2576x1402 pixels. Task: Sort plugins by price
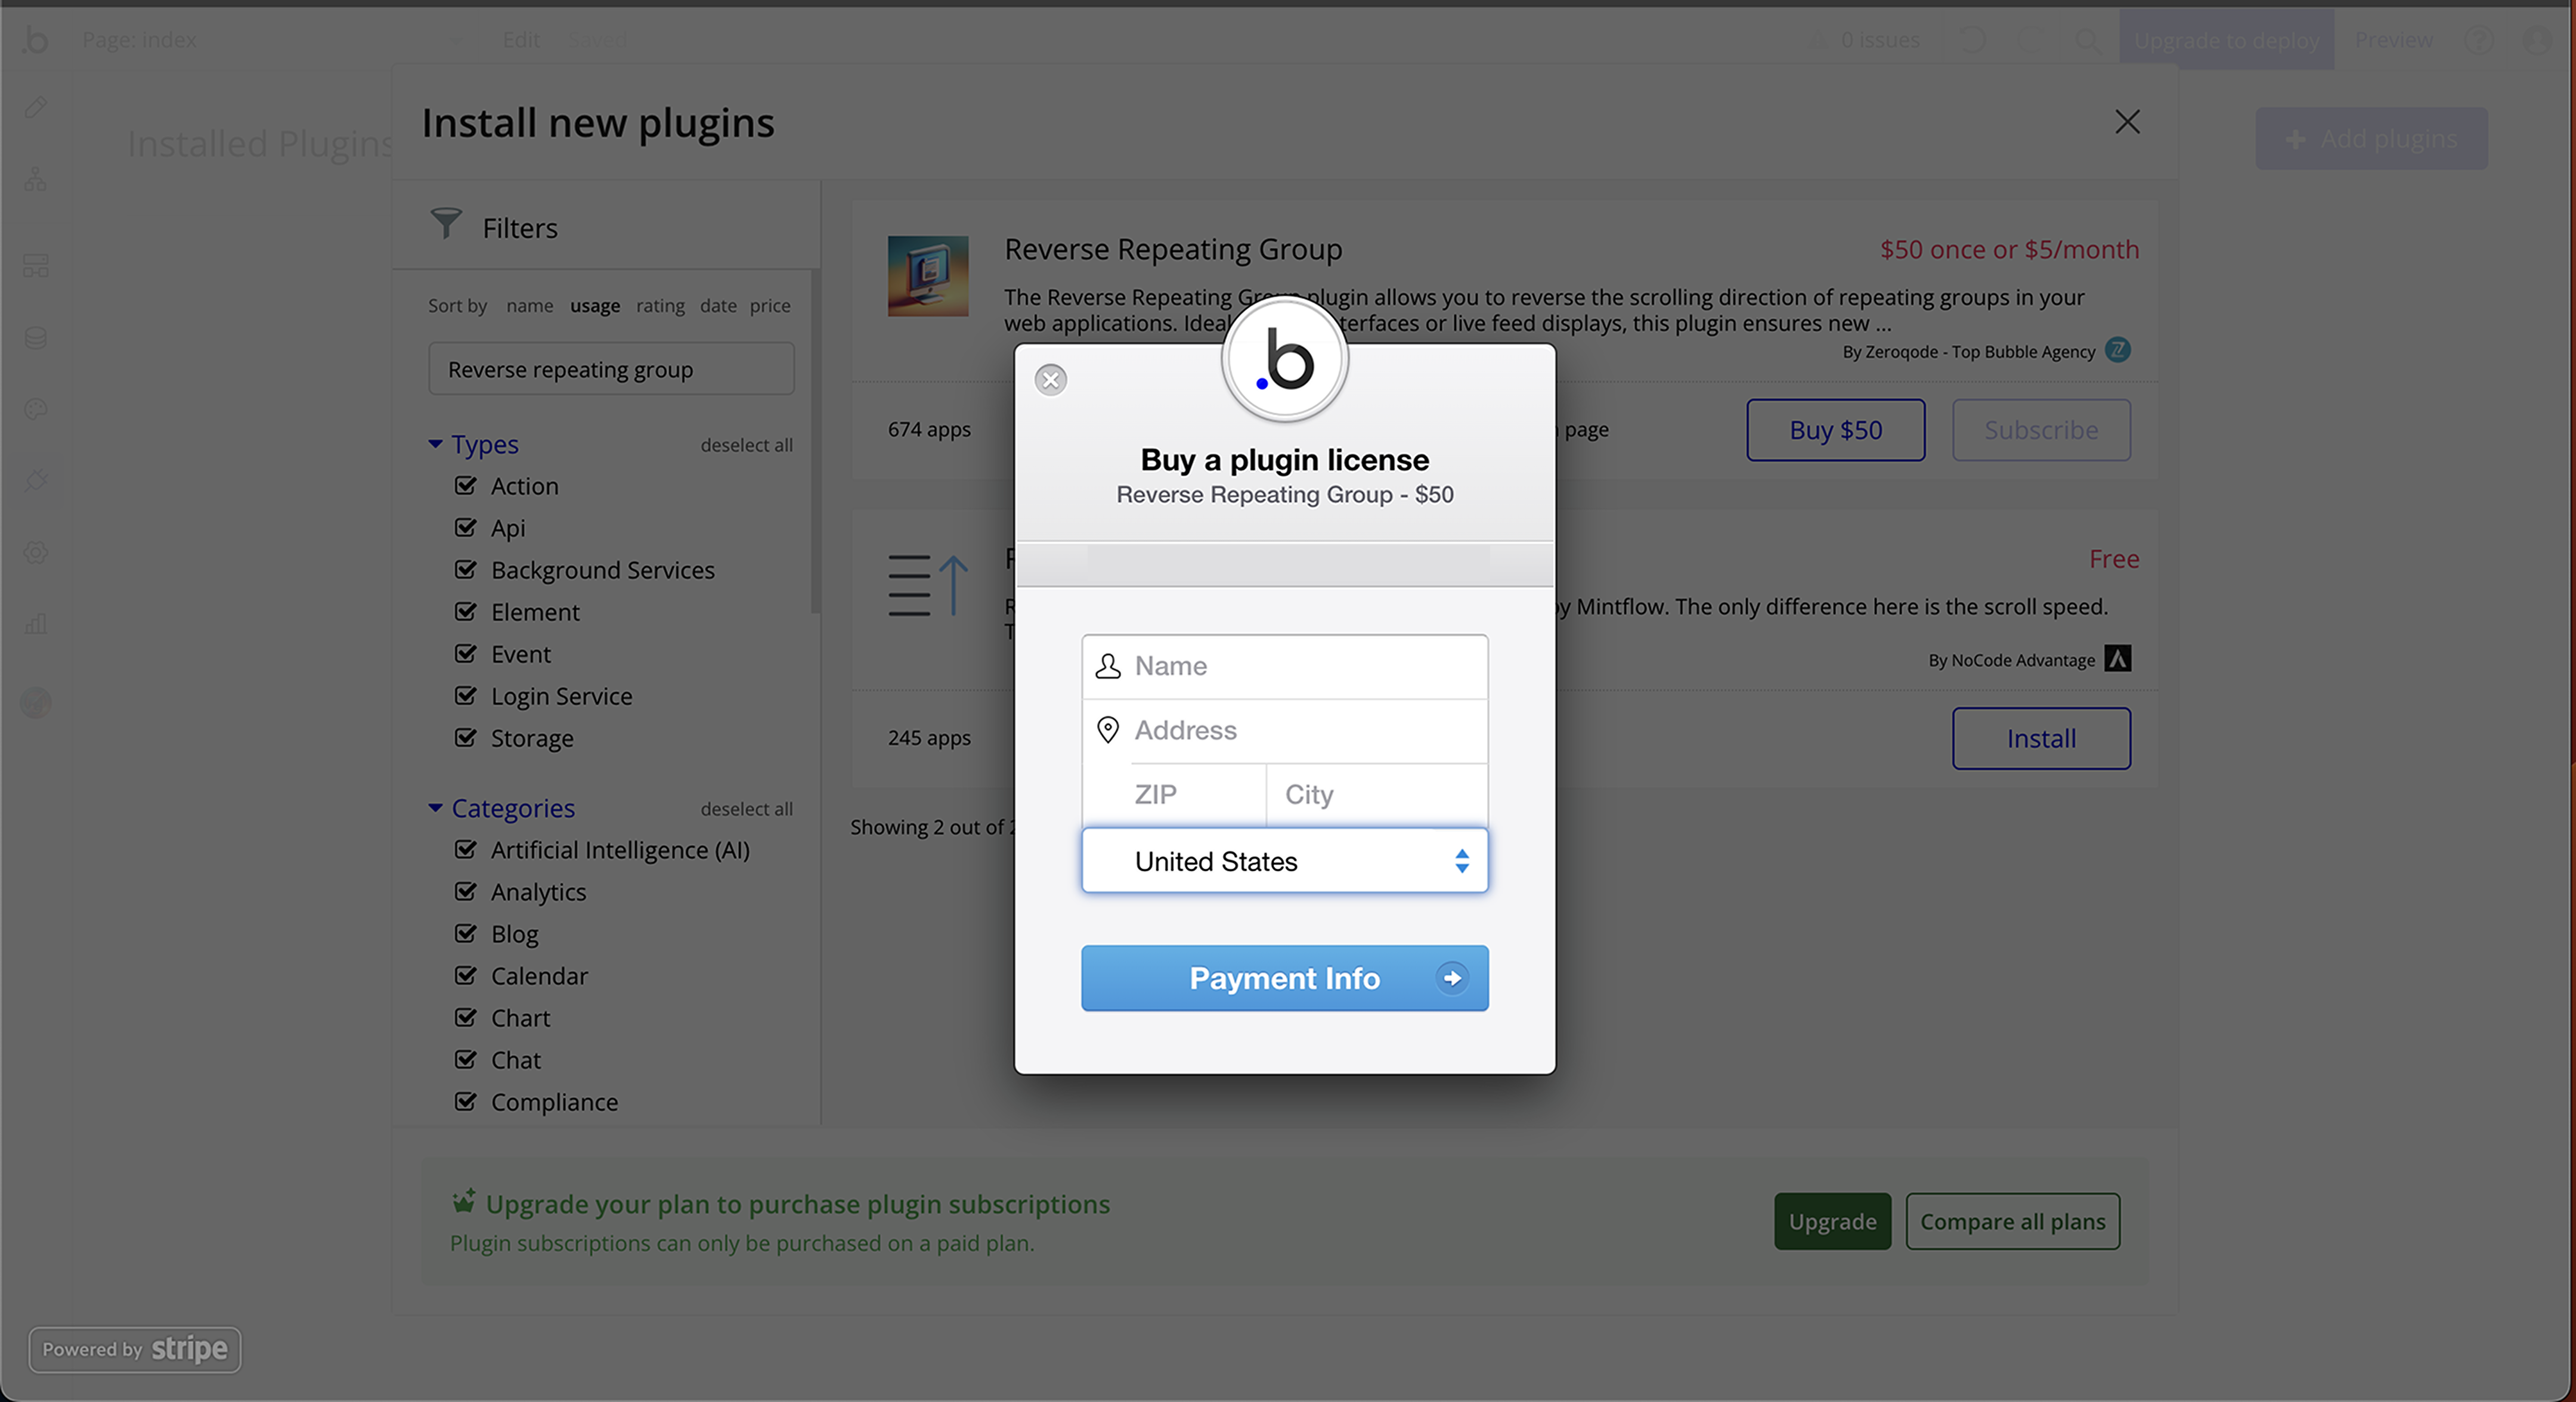pyautogui.click(x=769, y=306)
